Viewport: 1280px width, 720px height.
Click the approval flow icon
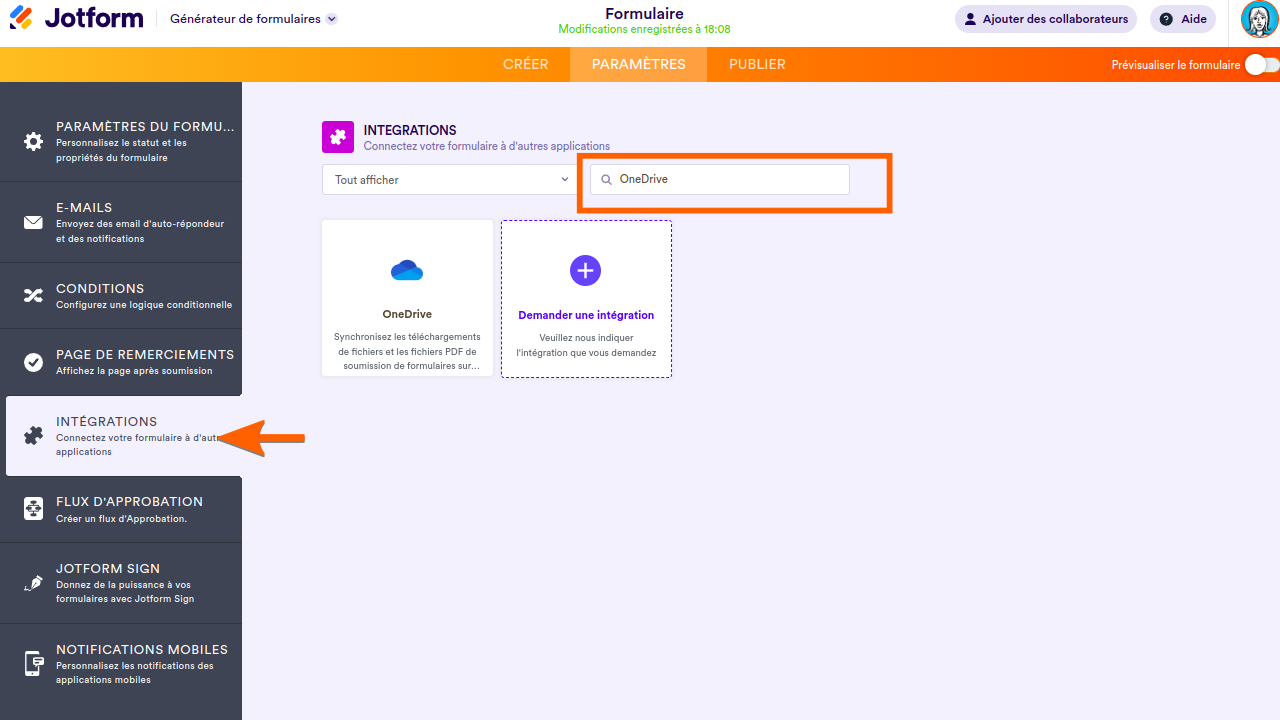pos(34,509)
